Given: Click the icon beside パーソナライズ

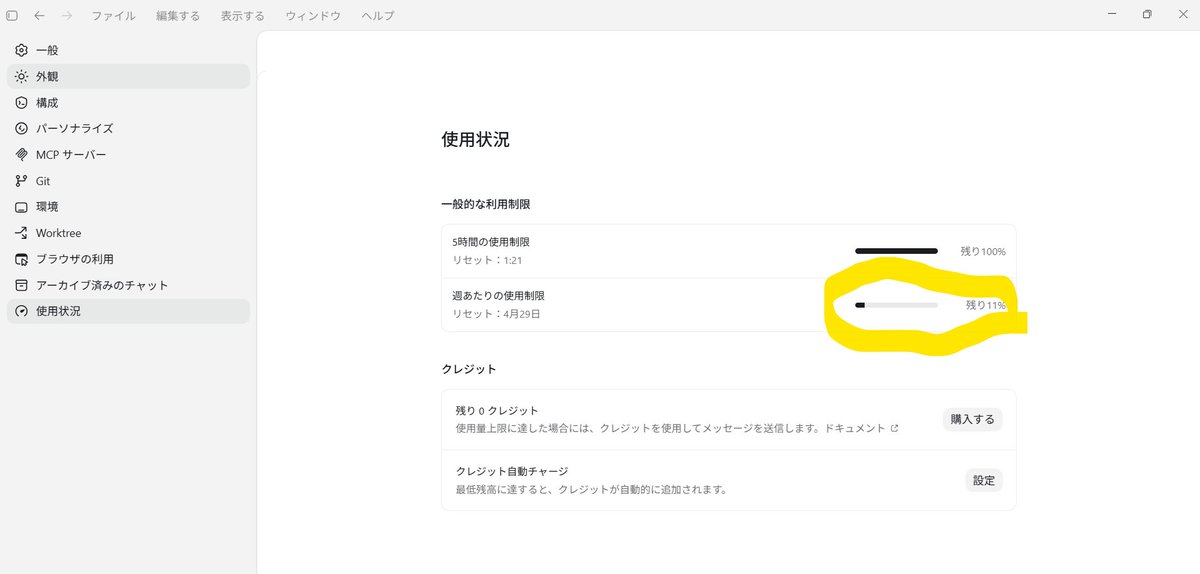Looking at the screenshot, I should tap(21, 128).
